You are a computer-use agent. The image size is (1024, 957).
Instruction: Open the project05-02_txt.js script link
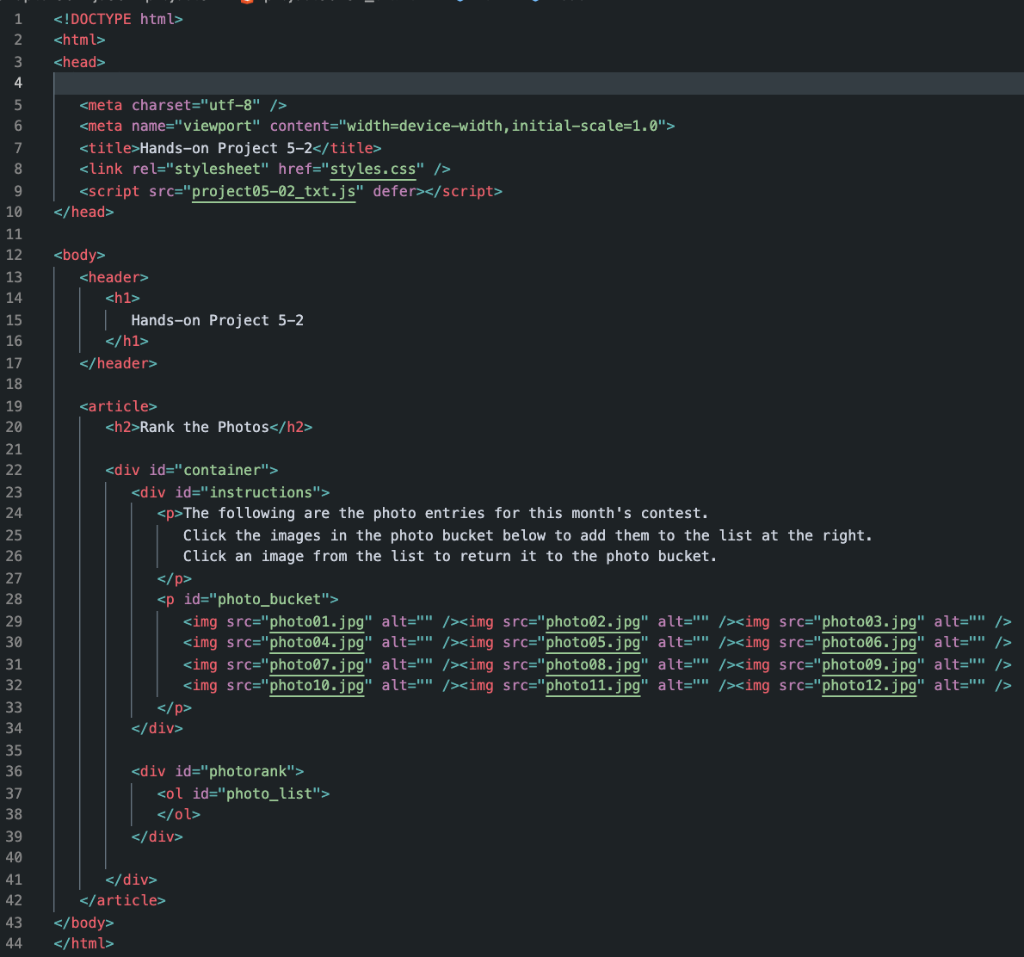click(273, 190)
